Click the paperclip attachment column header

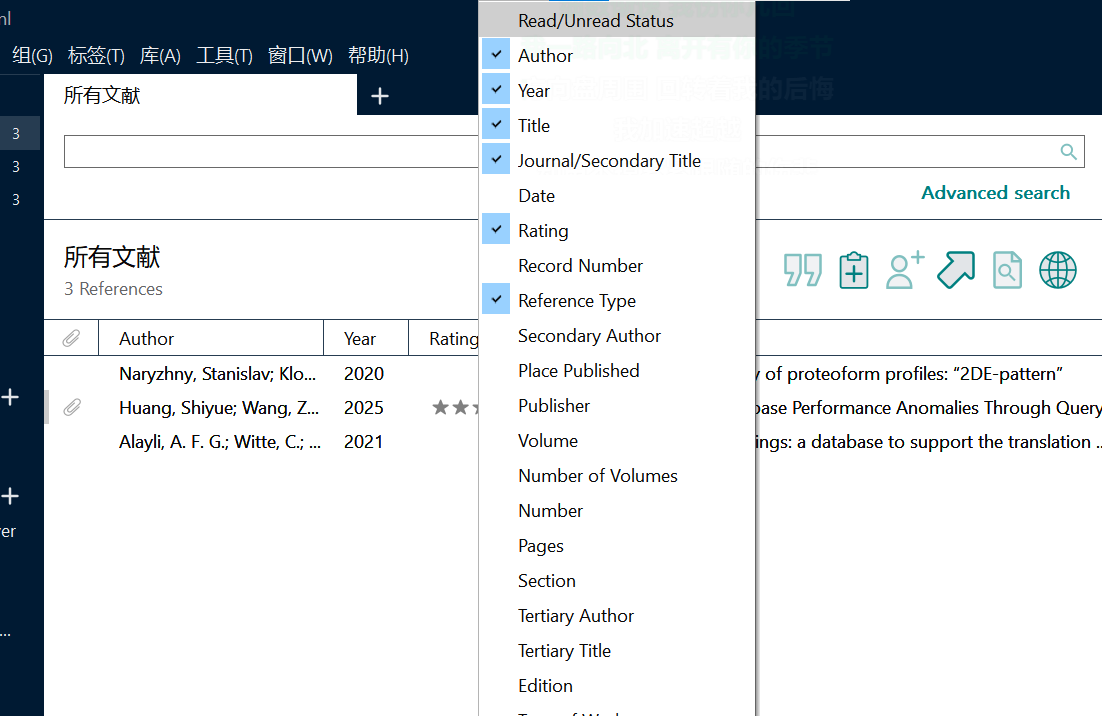(71, 339)
